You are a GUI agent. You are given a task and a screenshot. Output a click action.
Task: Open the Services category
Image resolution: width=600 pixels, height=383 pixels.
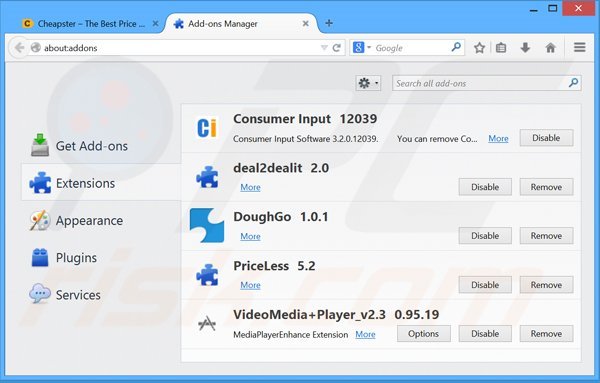(x=101, y=295)
